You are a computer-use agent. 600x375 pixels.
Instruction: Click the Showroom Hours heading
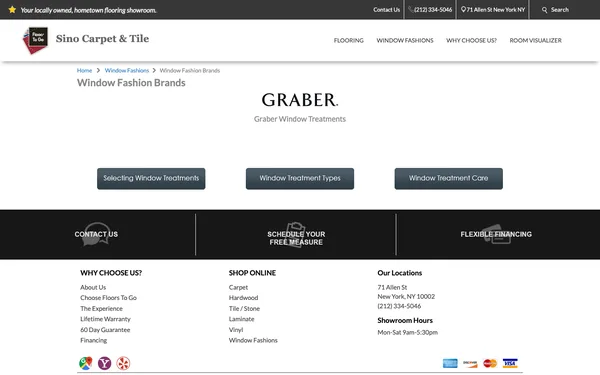[405, 320]
